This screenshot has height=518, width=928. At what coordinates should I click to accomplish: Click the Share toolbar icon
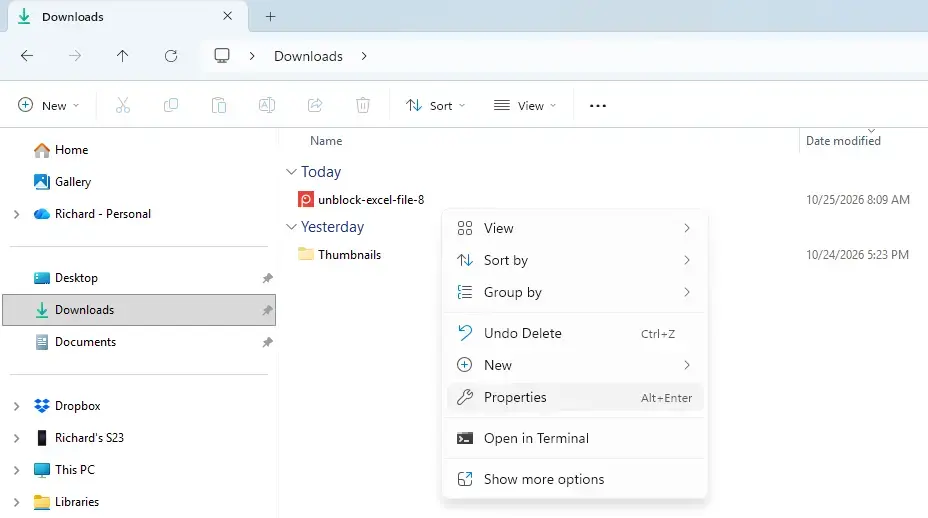coord(315,105)
